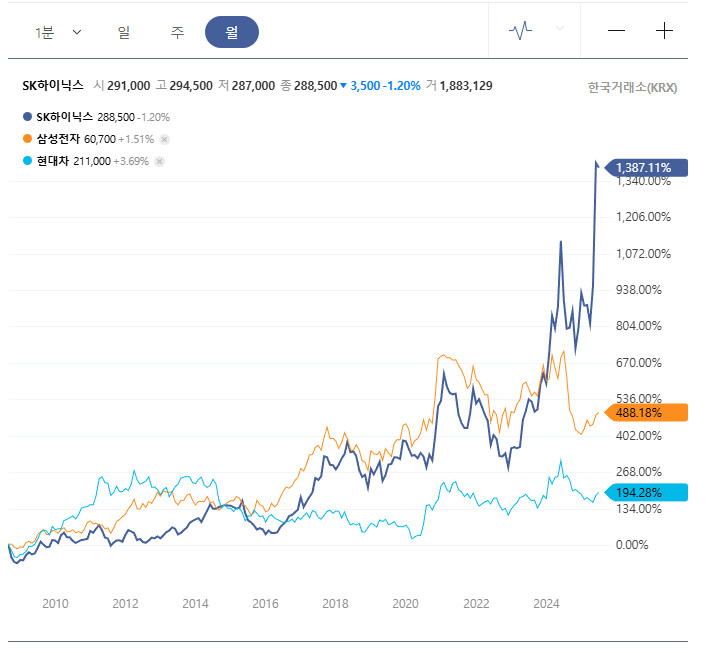Click the cyan 현대차 legend dot

pos(26,161)
